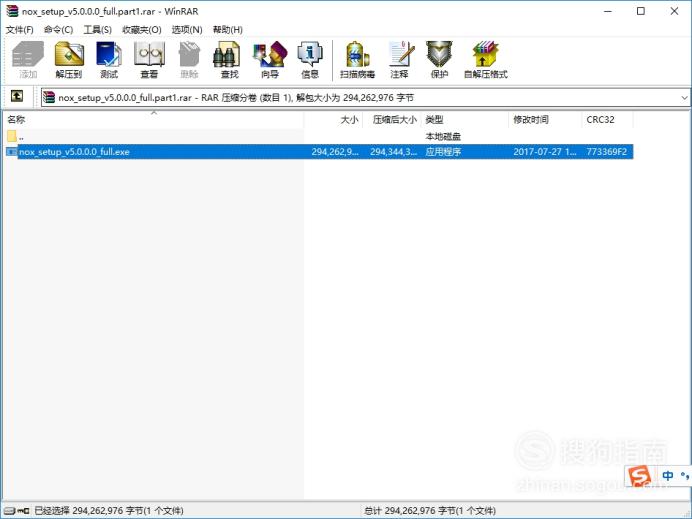
Task: Click the Virus Scan (扫描病毒) icon
Action: click(x=357, y=60)
